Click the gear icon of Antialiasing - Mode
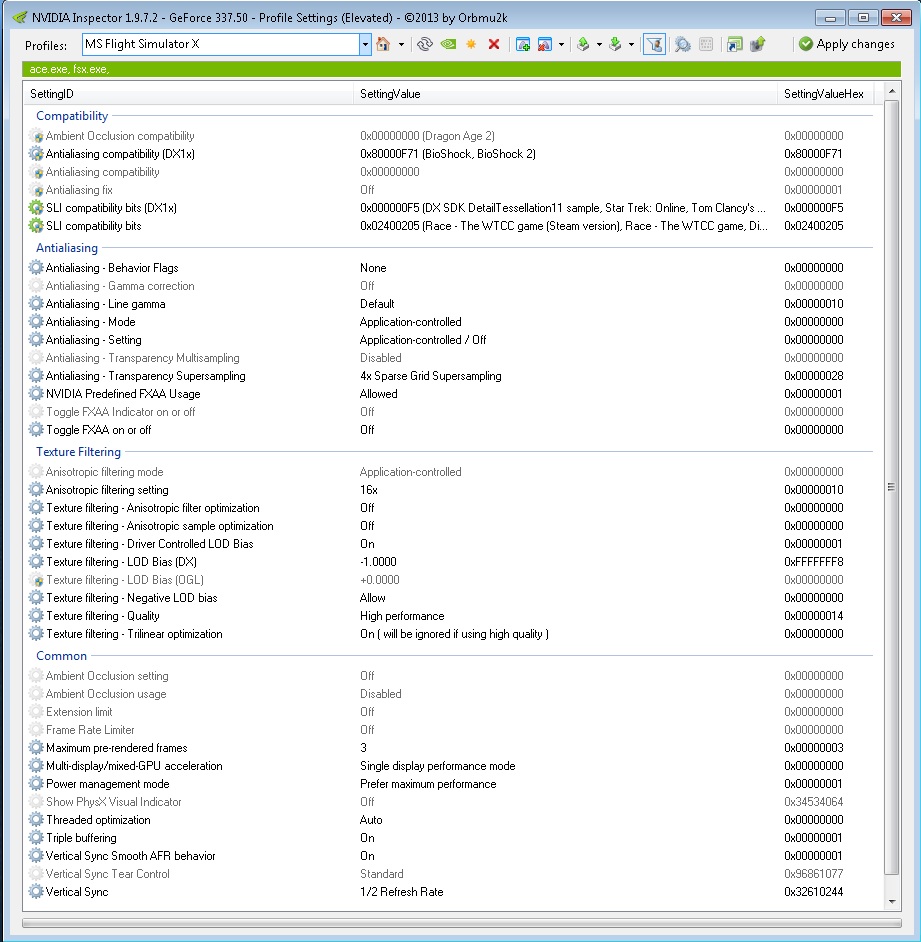 coord(37,322)
